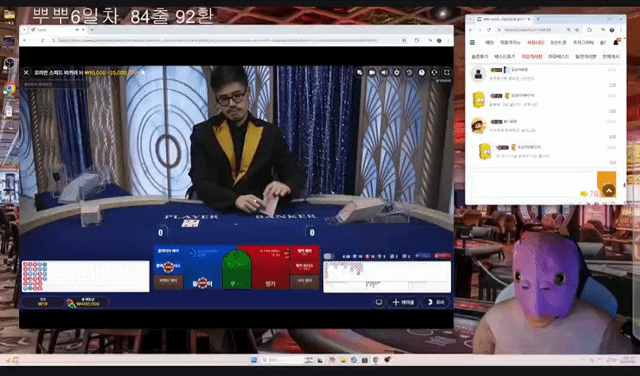Click the big road scoreboard on the right
This screenshot has width=640, height=376.
[x=387, y=276]
